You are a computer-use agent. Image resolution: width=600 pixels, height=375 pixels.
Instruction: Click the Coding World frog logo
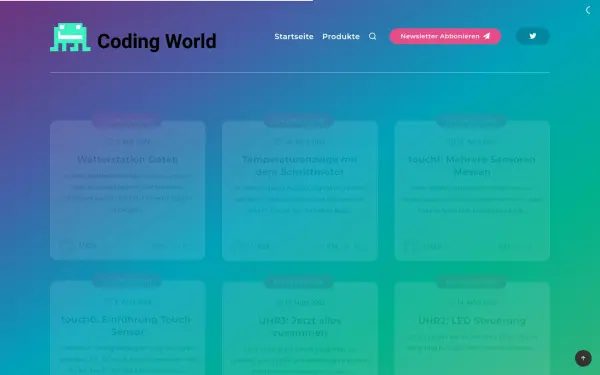click(70, 37)
